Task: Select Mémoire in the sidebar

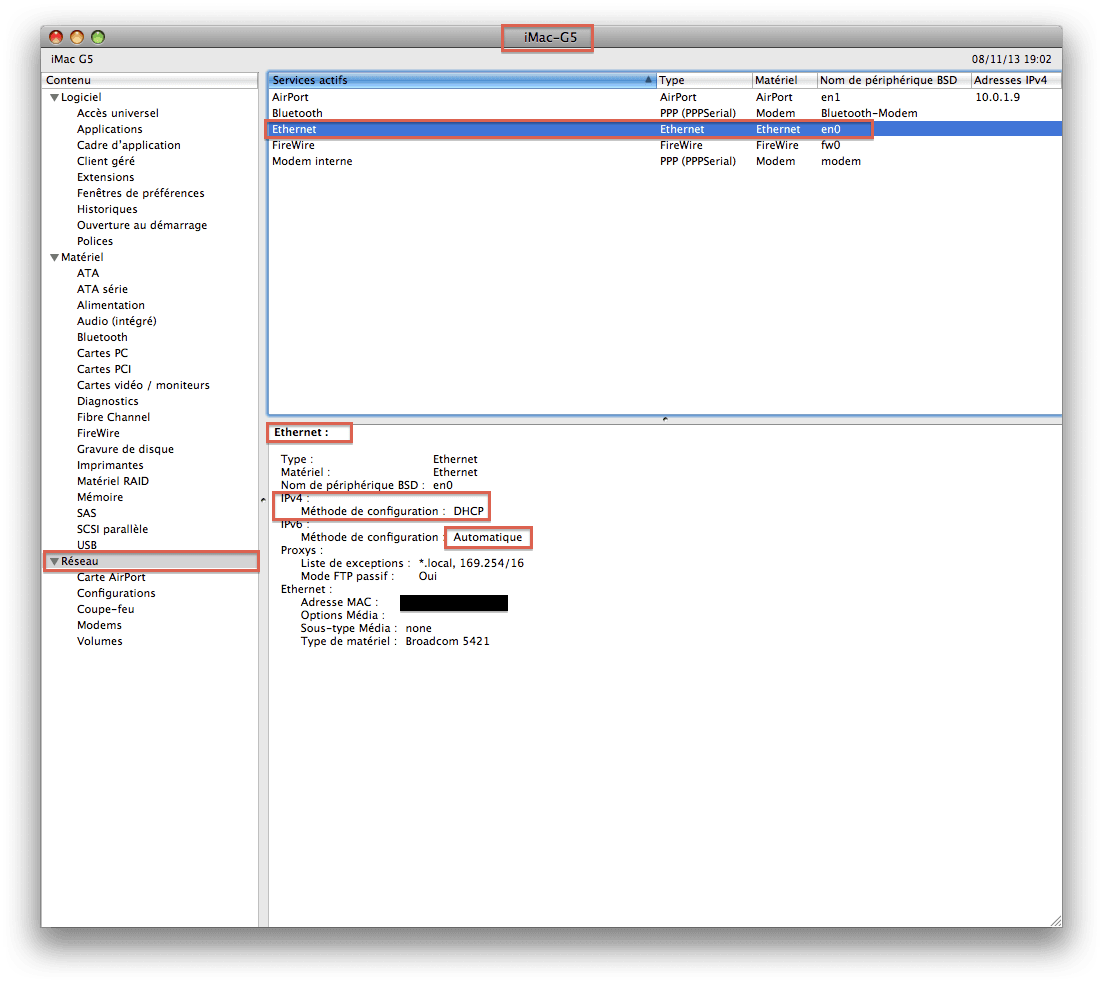Action: (100, 497)
